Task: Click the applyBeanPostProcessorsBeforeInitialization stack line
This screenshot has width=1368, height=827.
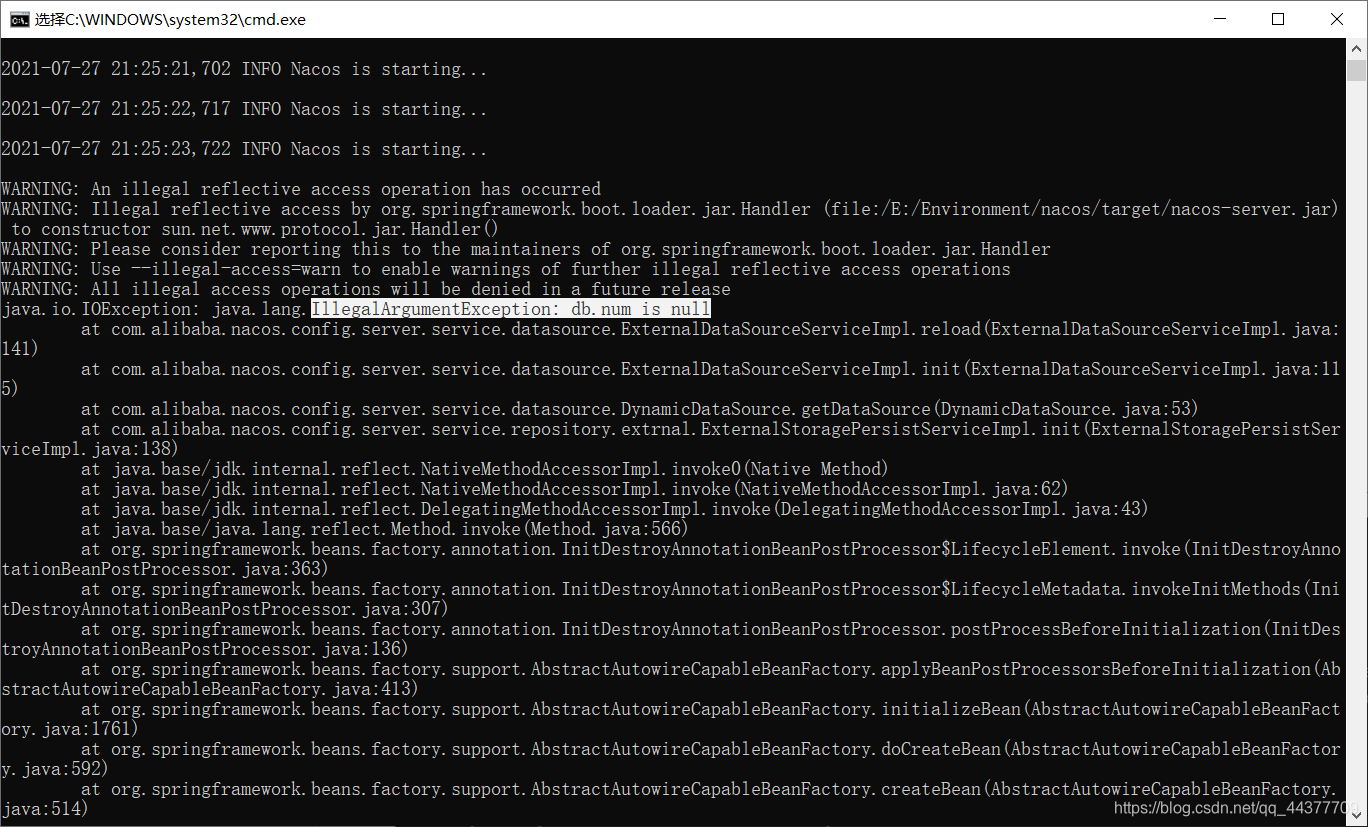Action: (670, 679)
